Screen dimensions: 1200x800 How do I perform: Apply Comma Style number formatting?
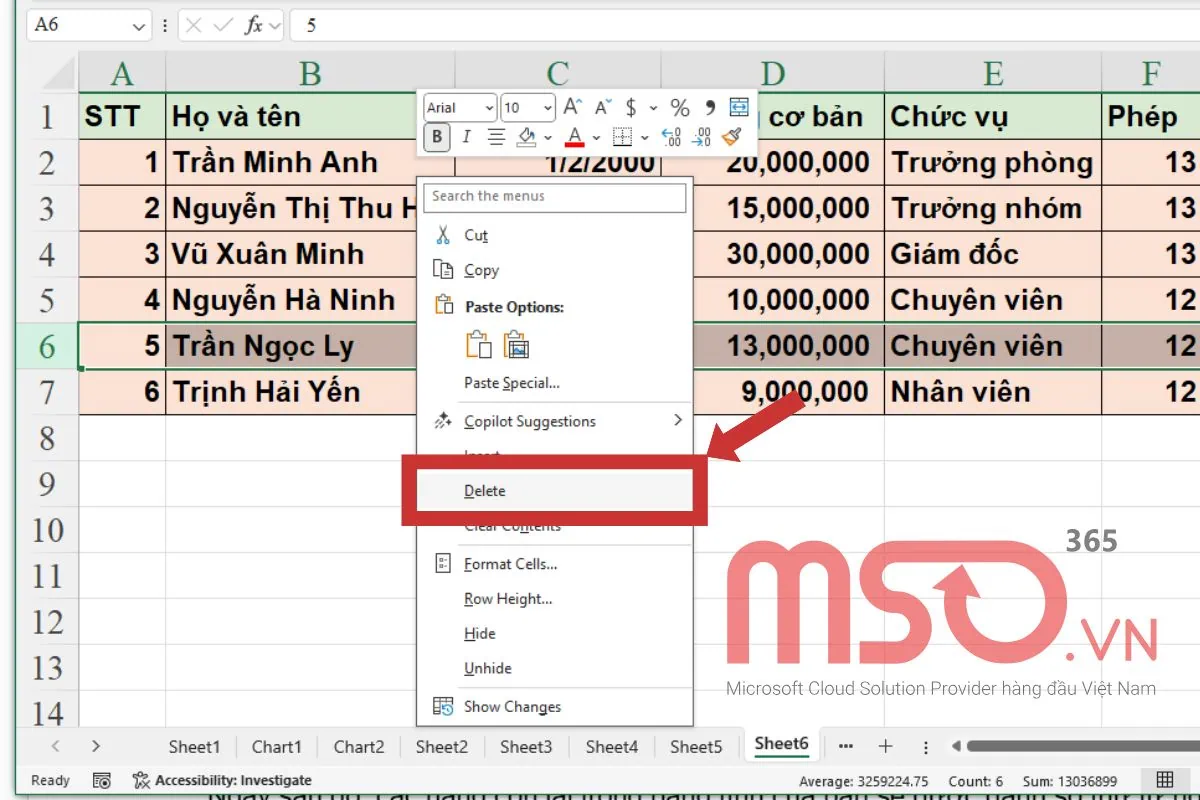coord(708,105)
